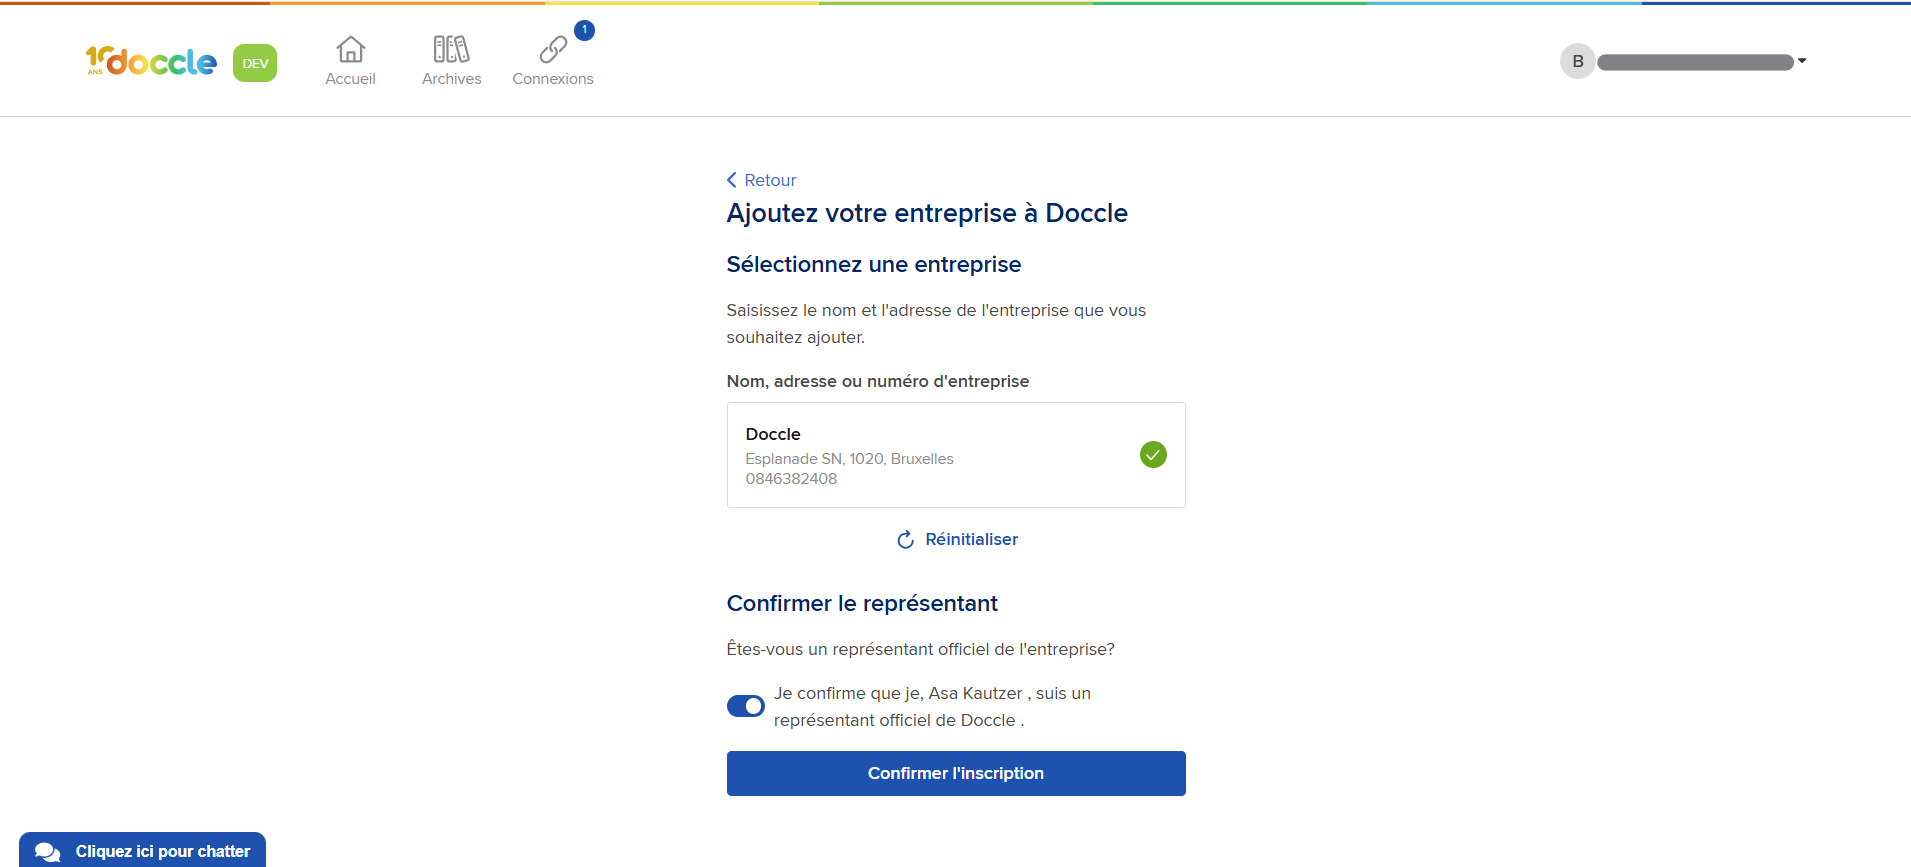1911x867 pixels.
Task: Click the Réinitialiser link text
Action: (x=971, y=539)
